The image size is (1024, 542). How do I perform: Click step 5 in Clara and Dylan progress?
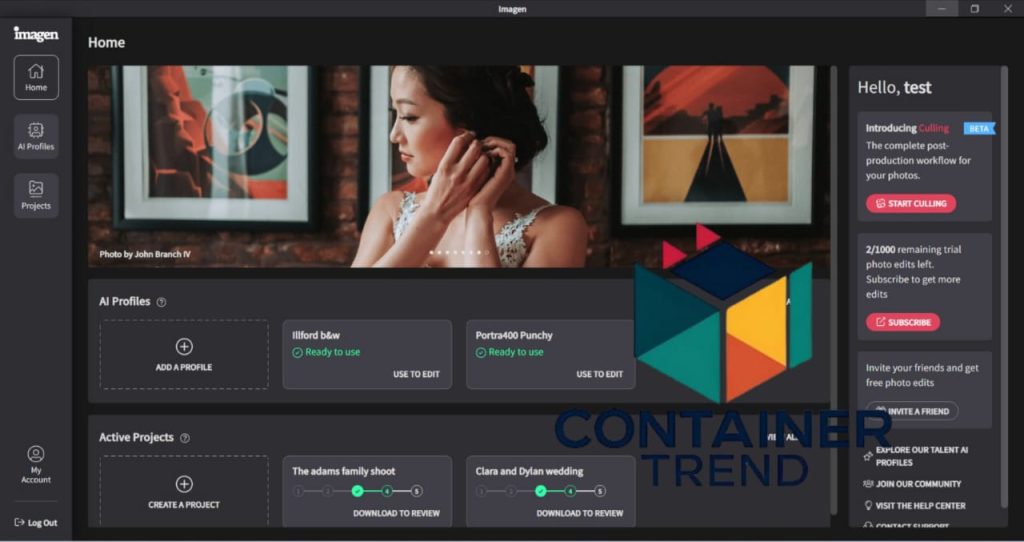tap(600, 491)
